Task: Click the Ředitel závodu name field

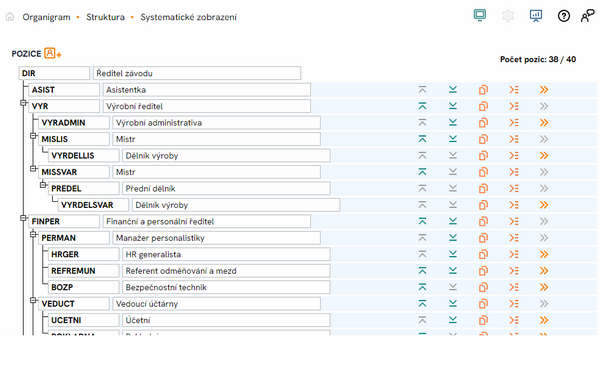Action: [197, 73]
